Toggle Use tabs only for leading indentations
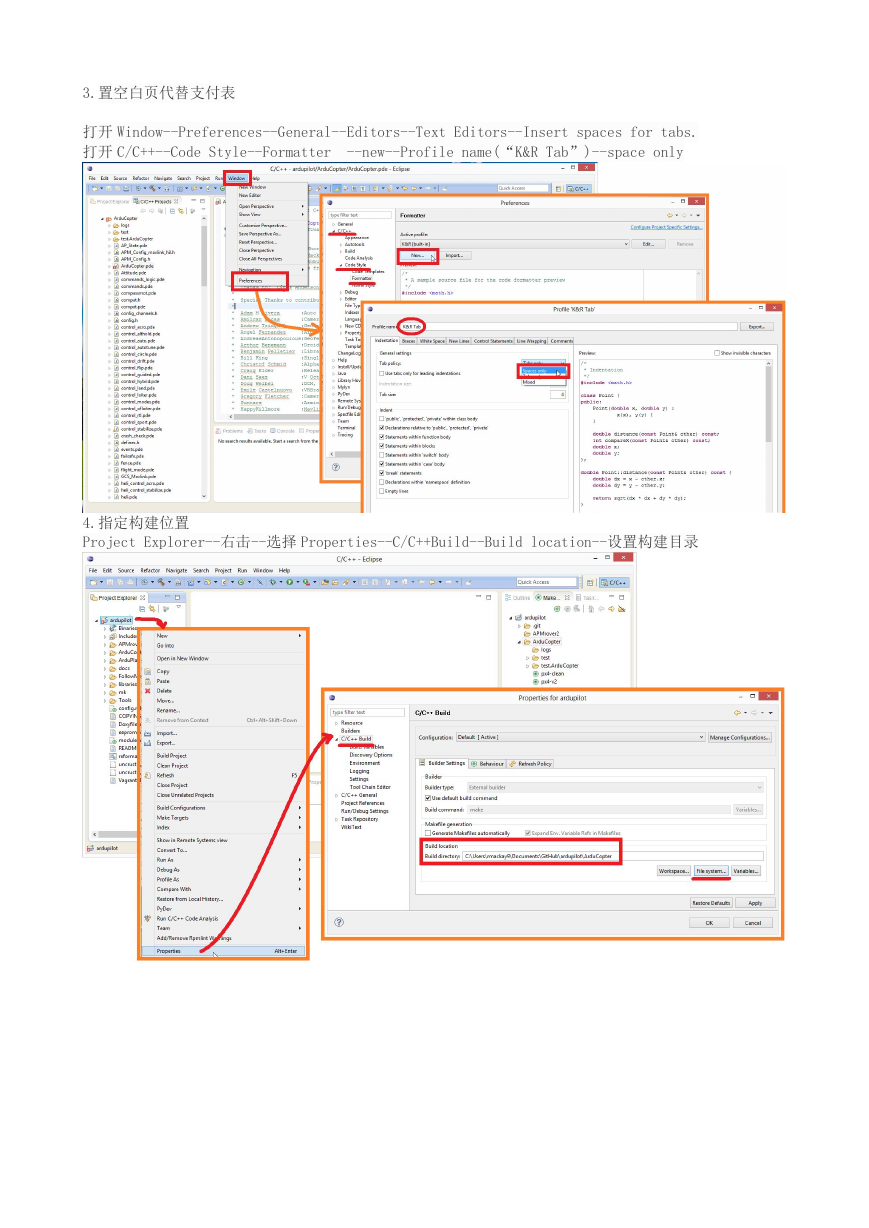The width and height of the screenshot is (869, 1228). pyautogui.click(x=382, y=373)
